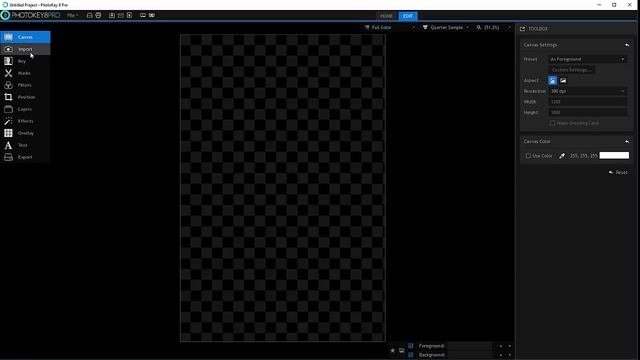Click the single-view layout icon in top toolbar

pos(143,16)
